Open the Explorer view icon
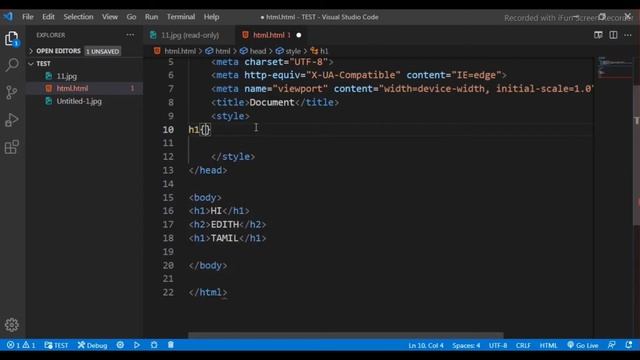Image resolution: width=640 pixels, height=360 pixels. (12, 39)
